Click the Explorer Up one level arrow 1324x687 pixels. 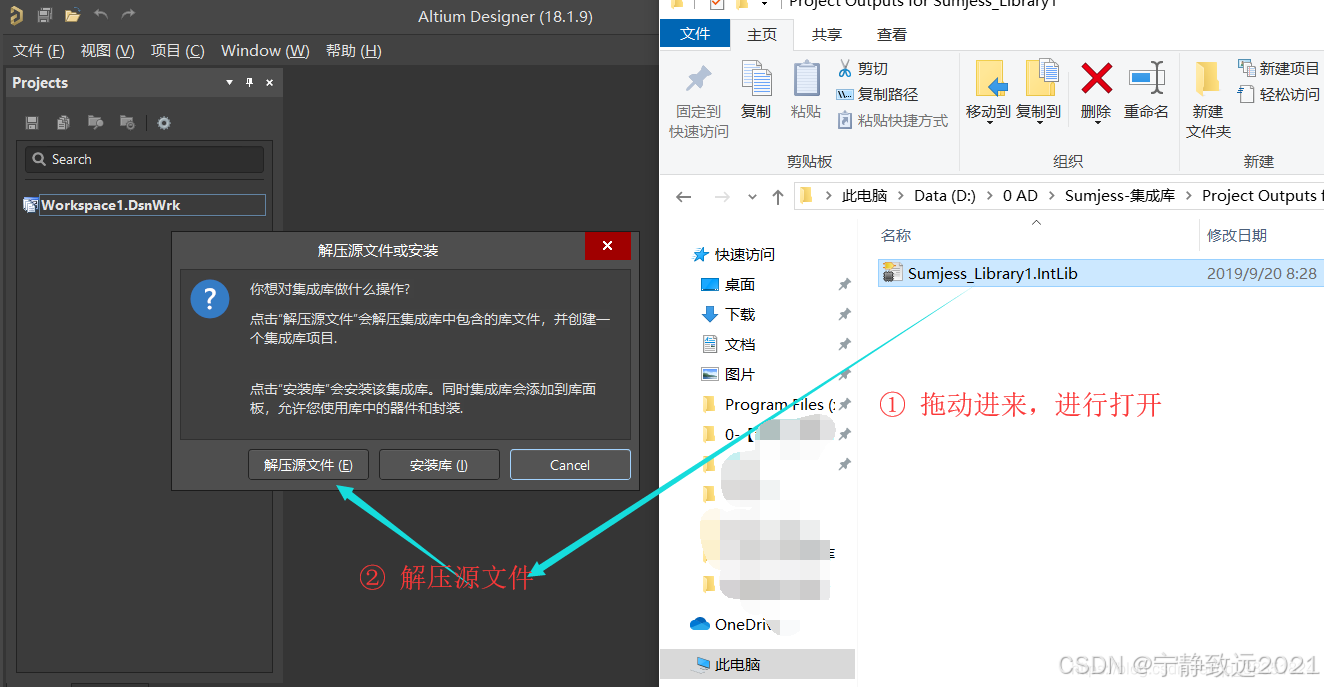[x=777, y=197]
